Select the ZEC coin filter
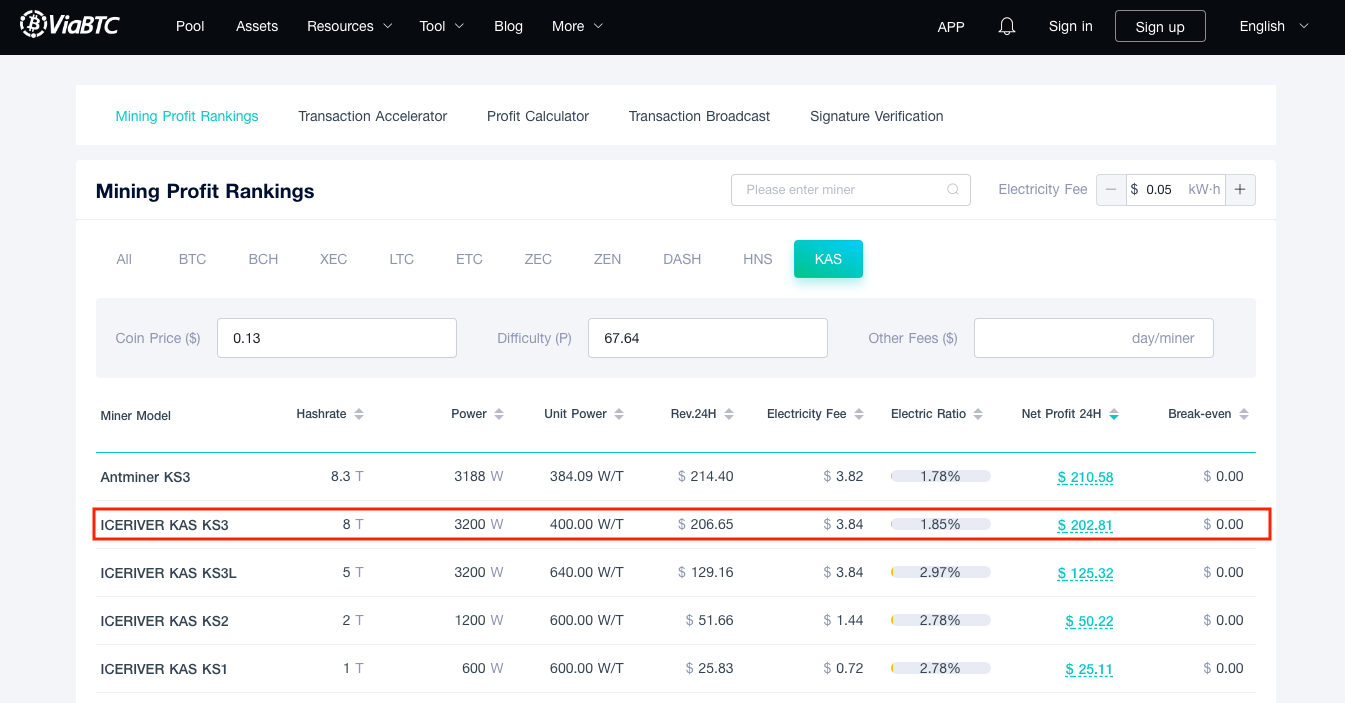This screenshot has width=1345, height=703. pos(538,259)
